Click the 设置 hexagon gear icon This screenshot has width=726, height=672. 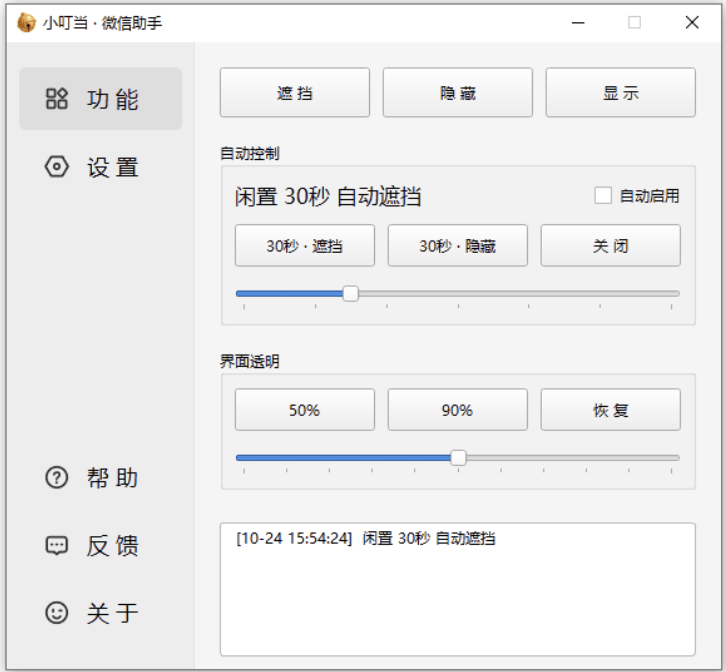coord(57,167)
